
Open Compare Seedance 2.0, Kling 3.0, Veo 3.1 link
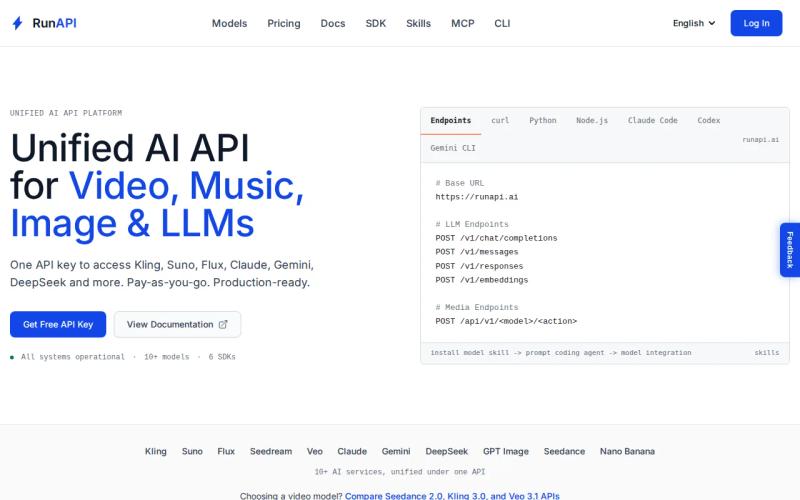pos(452,495)
